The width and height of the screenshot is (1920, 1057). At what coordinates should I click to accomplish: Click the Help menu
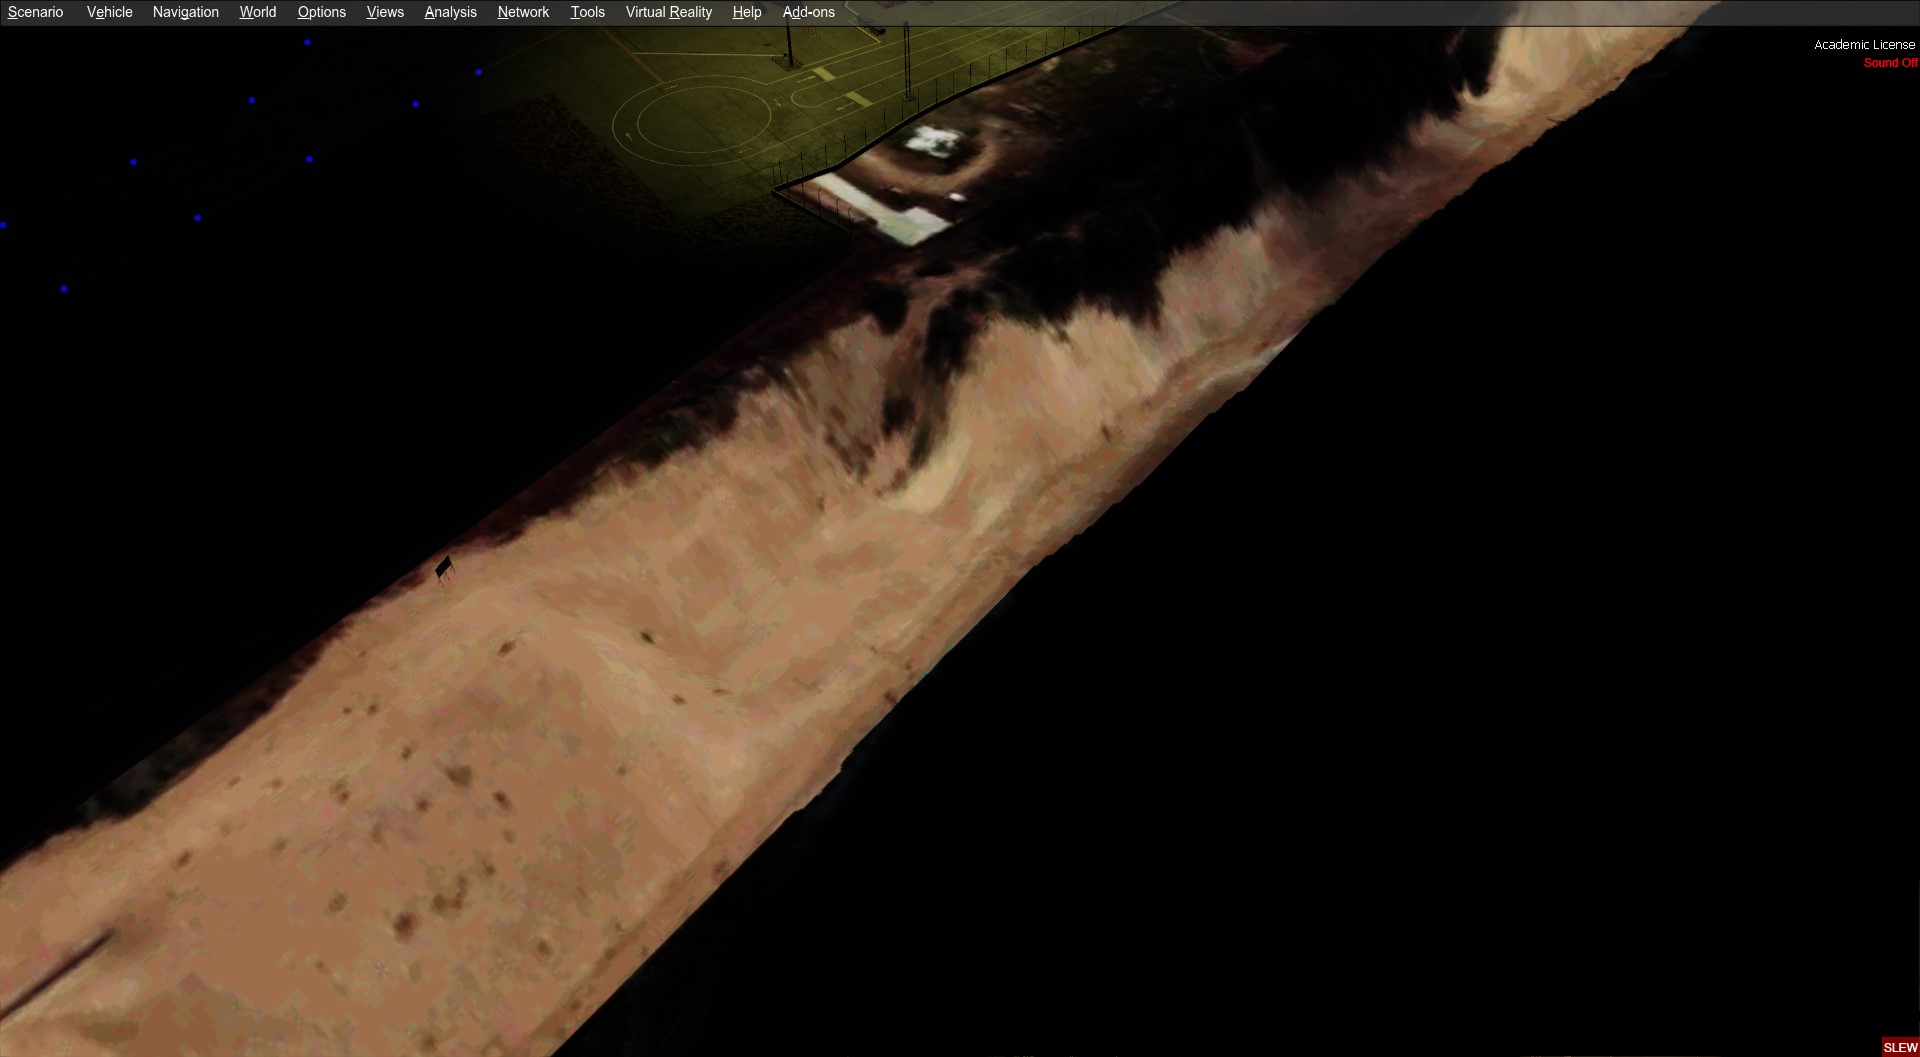tap(746, 12)
